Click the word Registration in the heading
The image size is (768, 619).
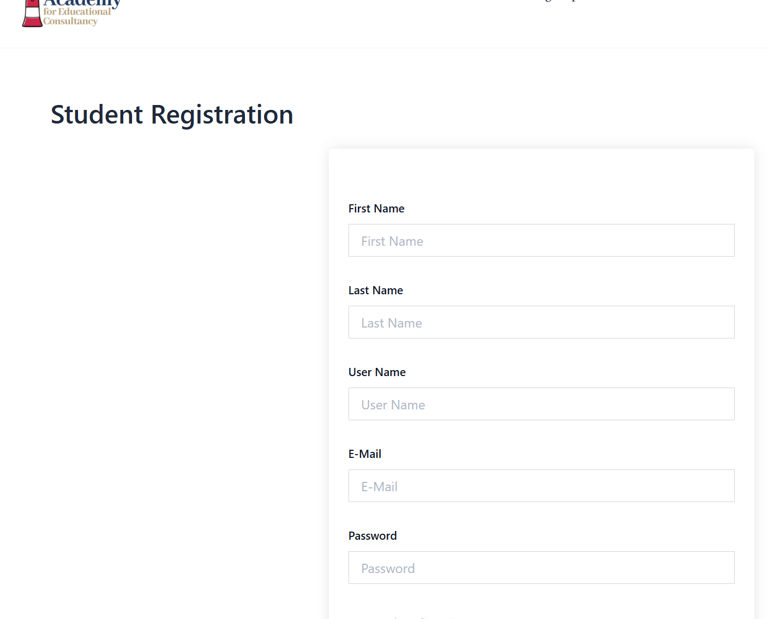(222, 115)
